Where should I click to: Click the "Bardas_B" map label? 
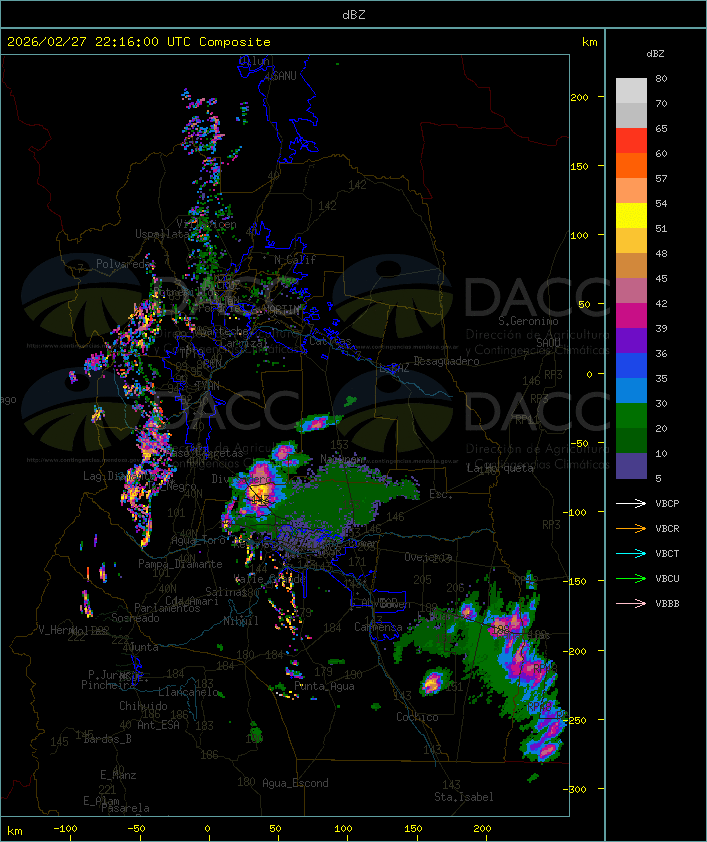point(108,739)
